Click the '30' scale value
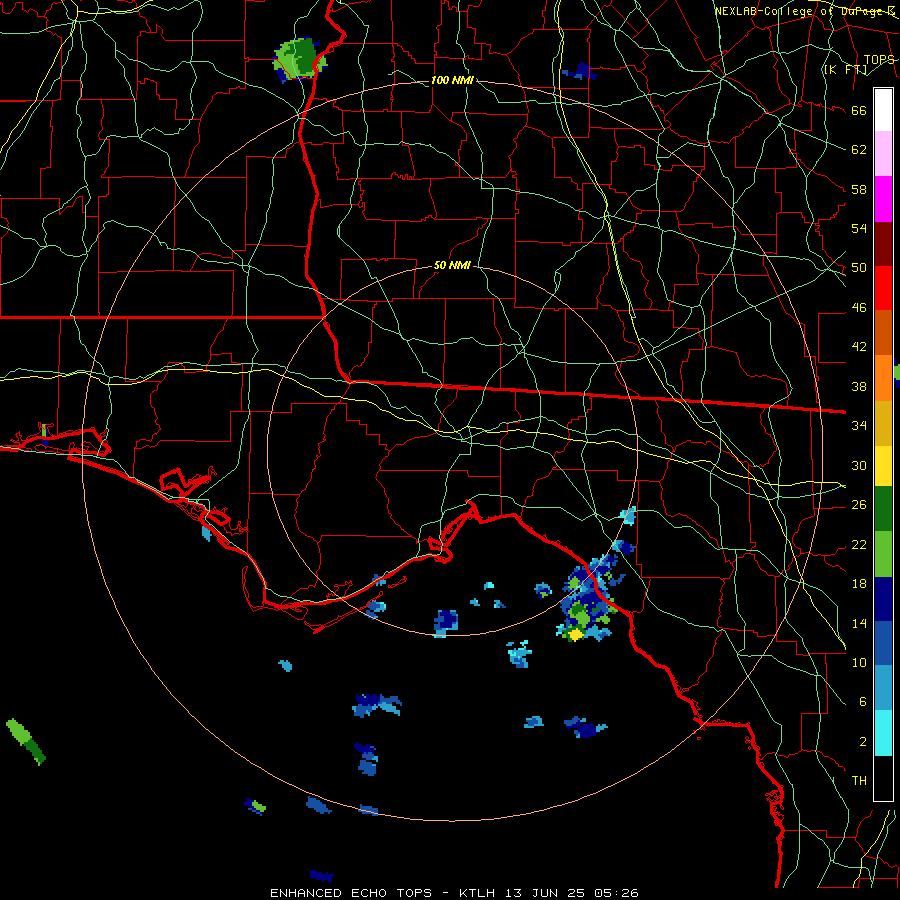This screenshot has height=900, width=900. pyautogui.click(x=859, y=465)
